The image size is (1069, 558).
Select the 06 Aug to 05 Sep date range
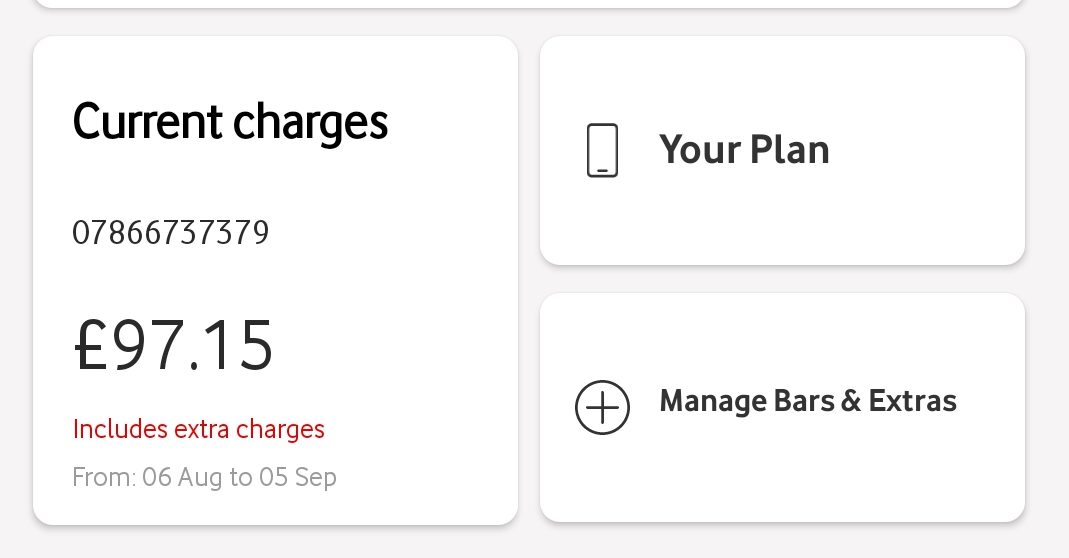pyautogui.click(x=239, y=477)
